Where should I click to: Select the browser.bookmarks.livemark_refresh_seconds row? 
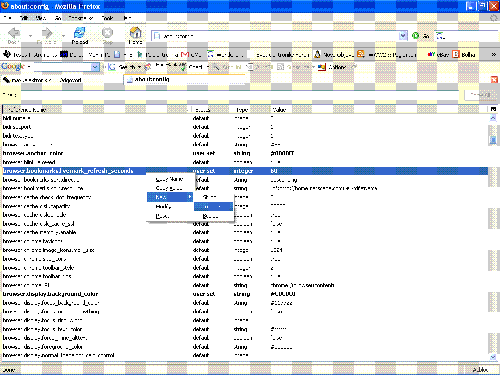click(x=245, y=171)
